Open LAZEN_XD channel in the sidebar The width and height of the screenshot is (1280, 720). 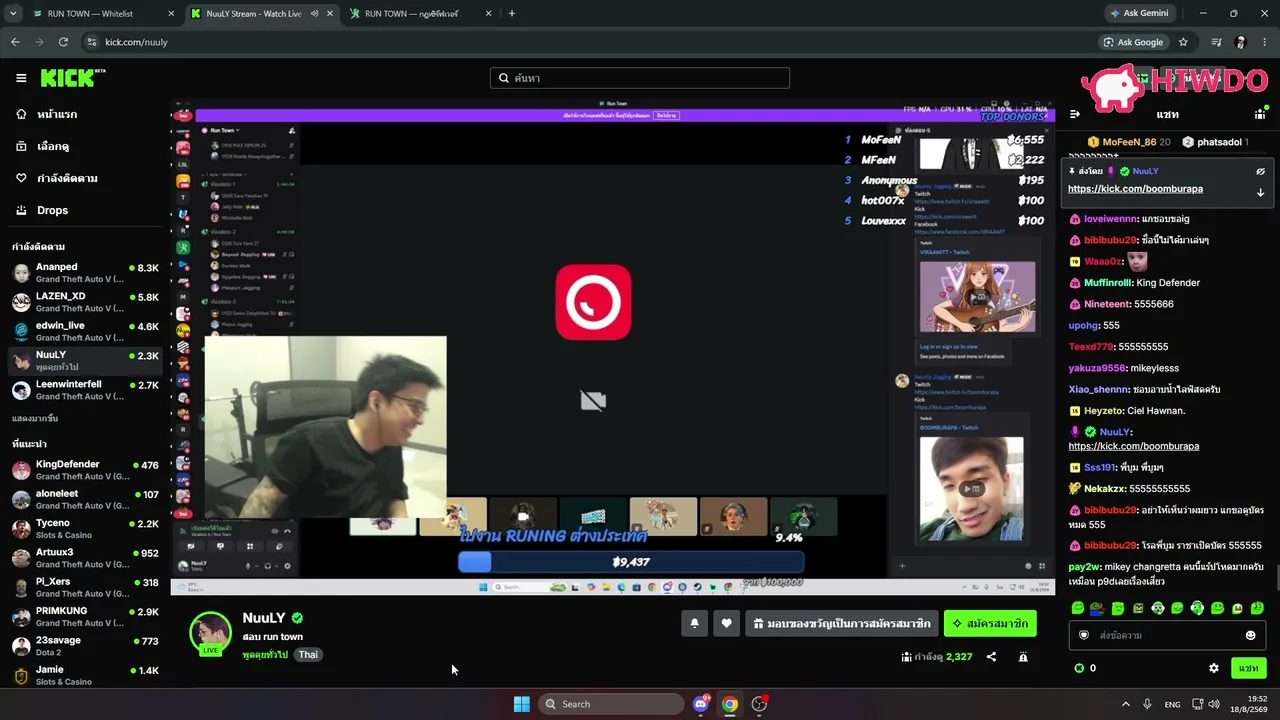tap(85, 302)
